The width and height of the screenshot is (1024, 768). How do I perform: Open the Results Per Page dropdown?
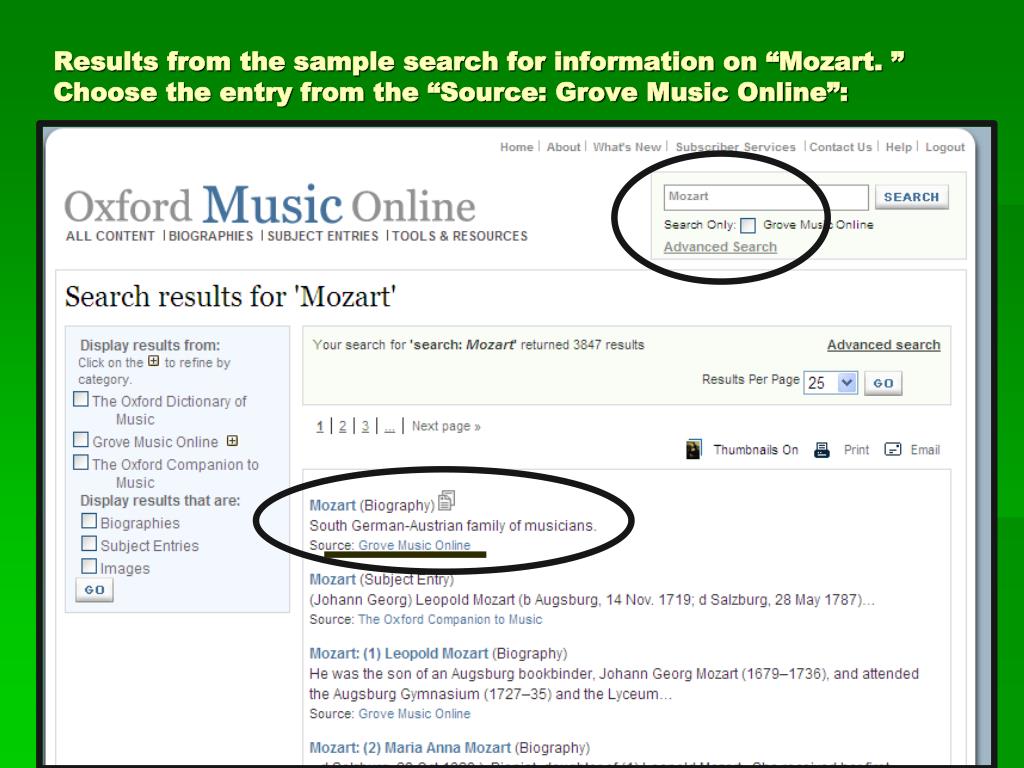[x=830, y=383]
